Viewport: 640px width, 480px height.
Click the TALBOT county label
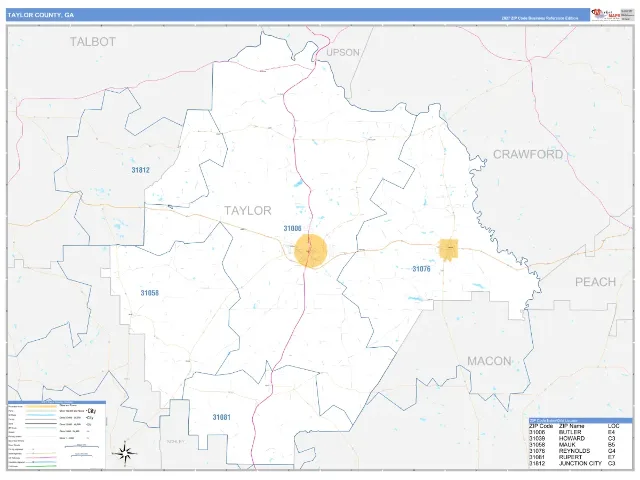tap(93, 42)
